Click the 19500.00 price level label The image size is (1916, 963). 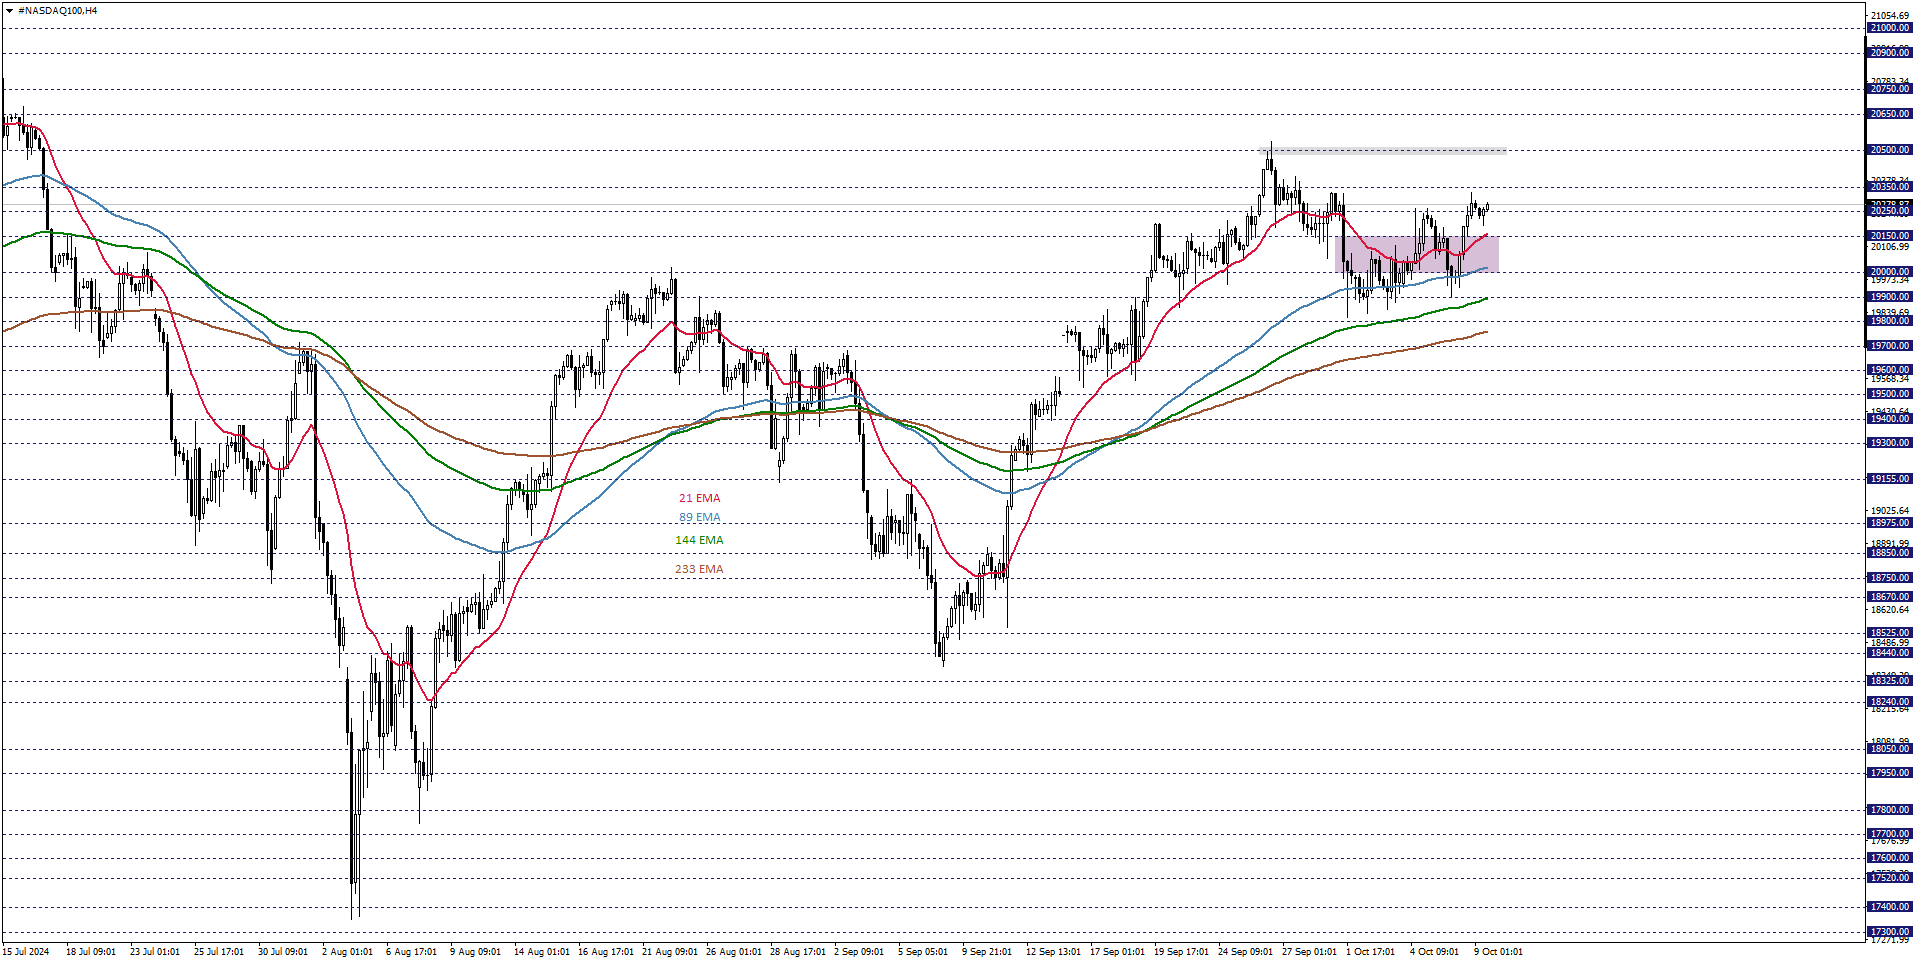point(1890,394)
